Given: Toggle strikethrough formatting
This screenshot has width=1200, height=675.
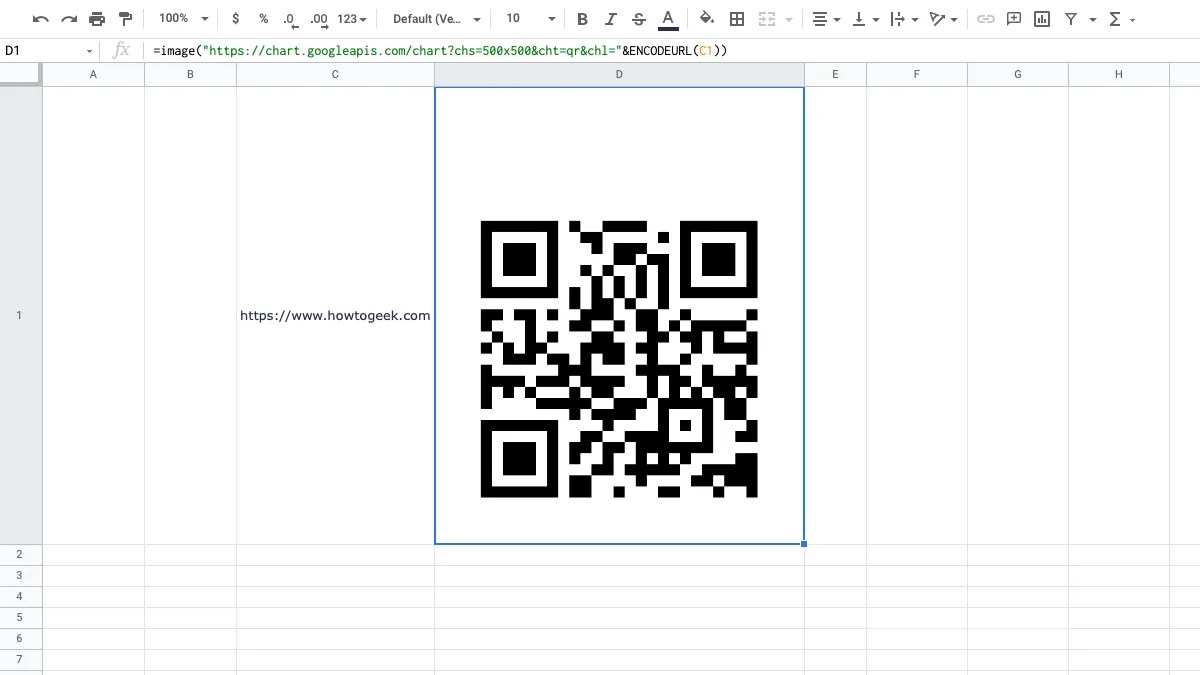Looking at the screenshot, I should click(x=639, y=18).
